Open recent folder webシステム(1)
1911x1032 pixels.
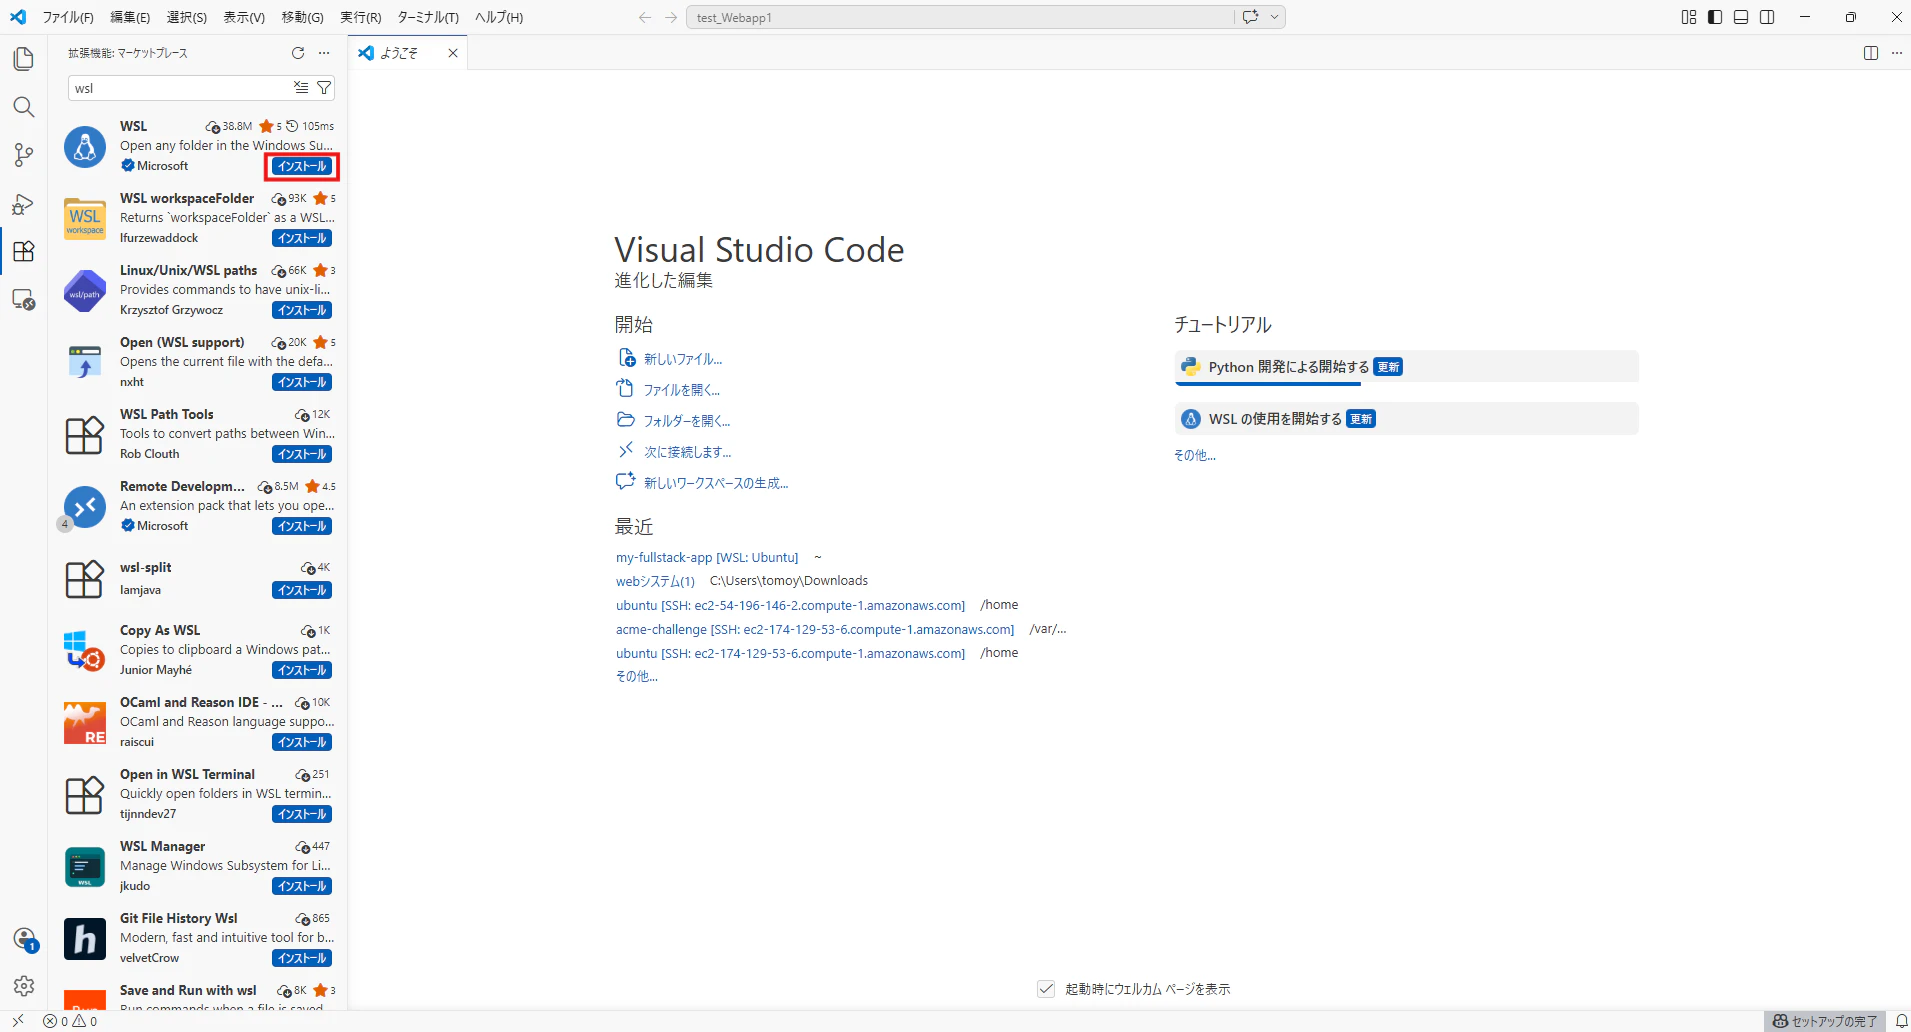coord(655,581)
